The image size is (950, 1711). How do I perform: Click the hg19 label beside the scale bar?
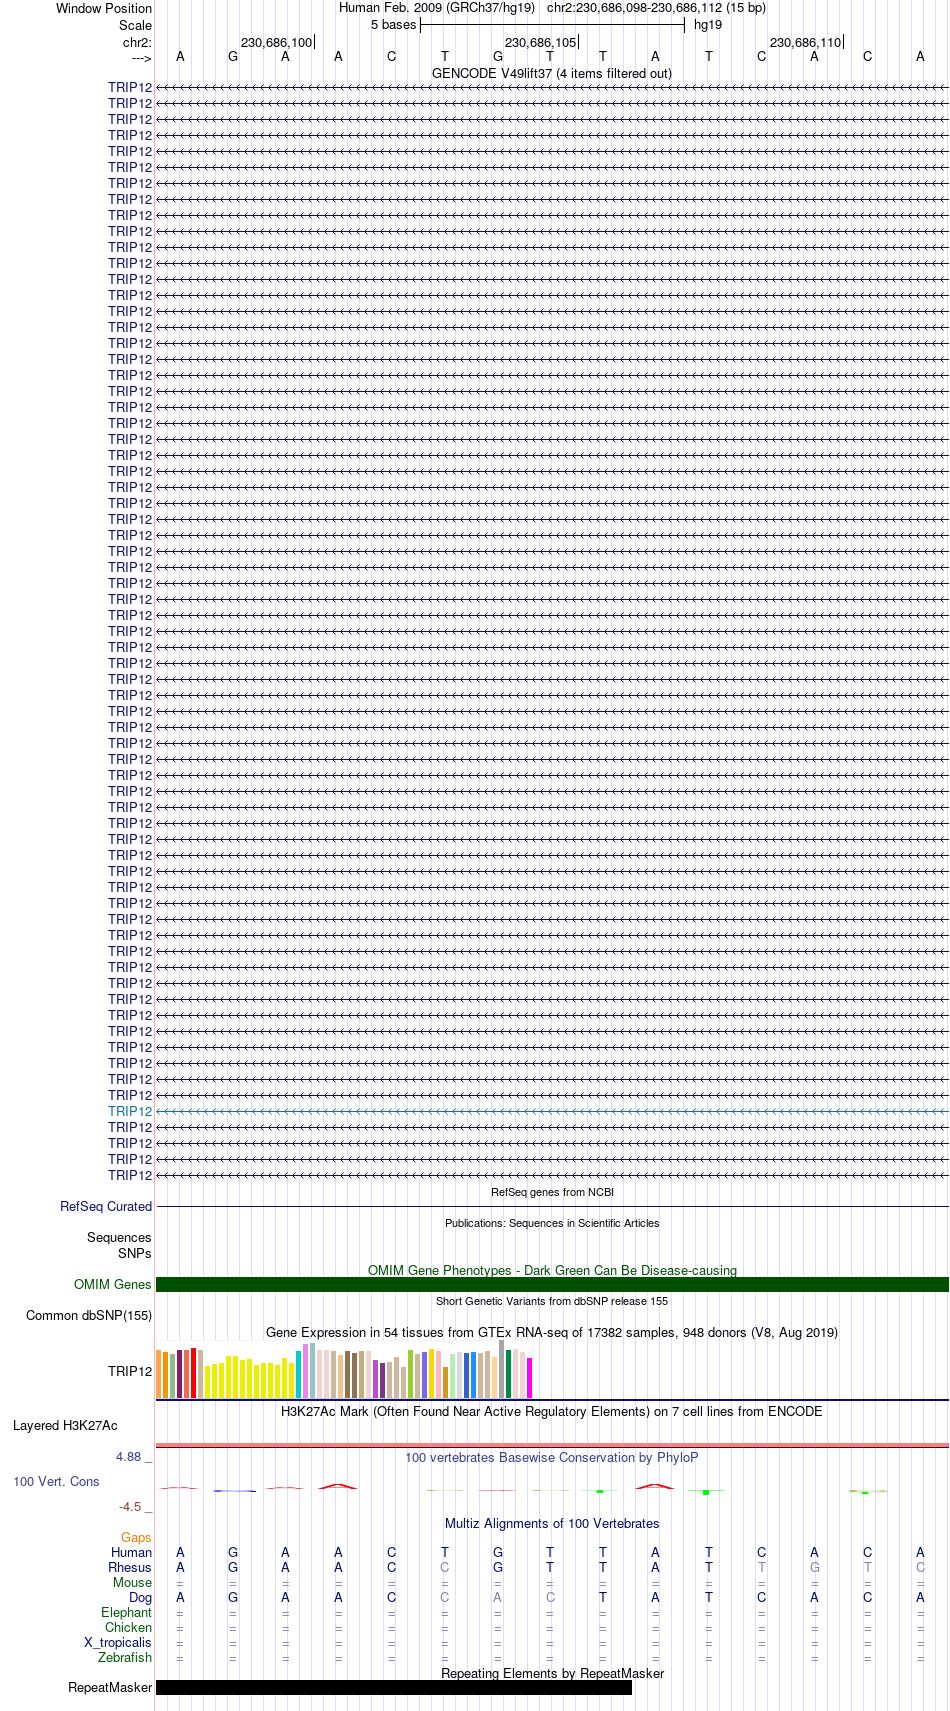(708, 25)
